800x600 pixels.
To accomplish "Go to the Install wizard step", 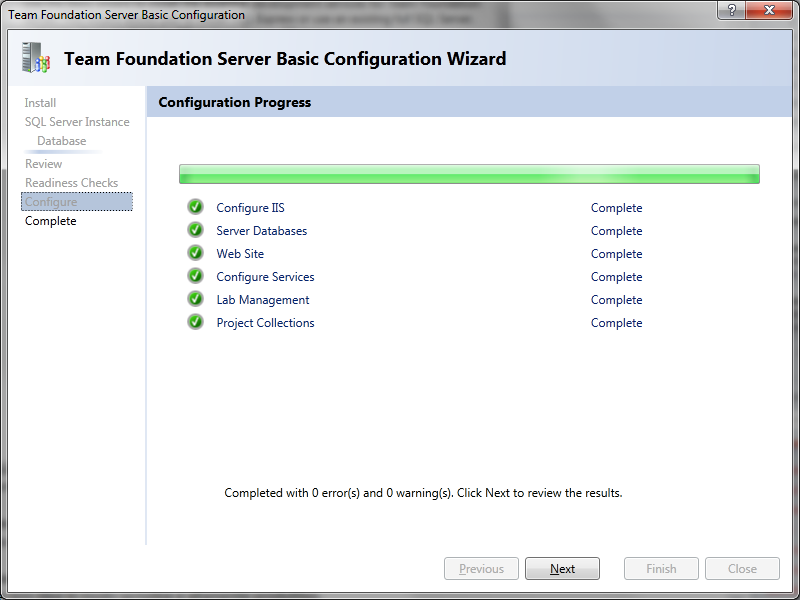I will (40, 103).
